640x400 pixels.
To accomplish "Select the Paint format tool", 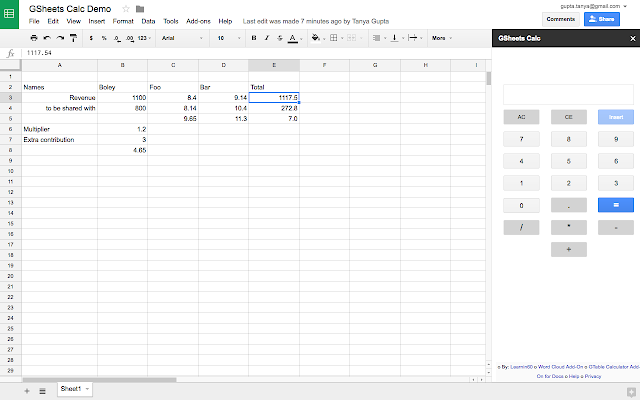I will coord(73,38).
